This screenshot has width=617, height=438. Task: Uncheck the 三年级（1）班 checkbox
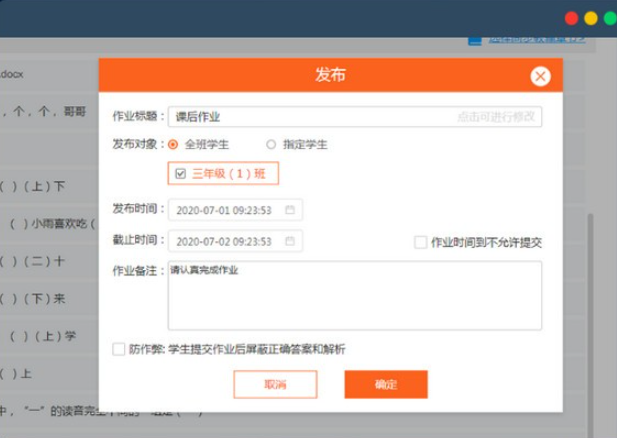click(181, 174)
